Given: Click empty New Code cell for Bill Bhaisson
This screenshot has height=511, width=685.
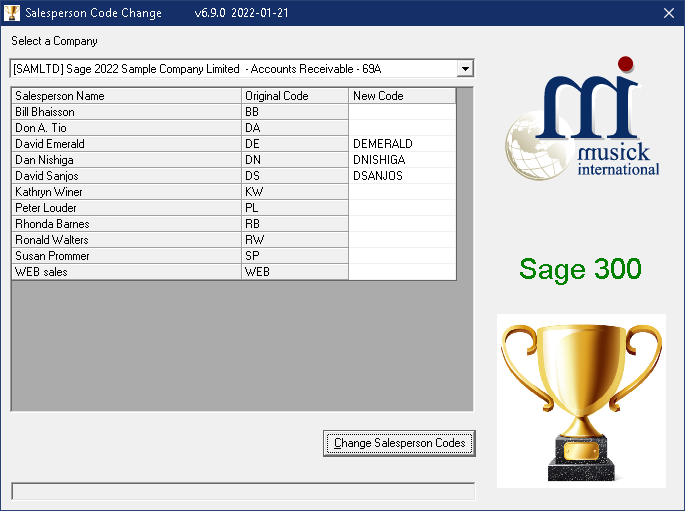Looking at the screenshot, I should coord(402,112).
